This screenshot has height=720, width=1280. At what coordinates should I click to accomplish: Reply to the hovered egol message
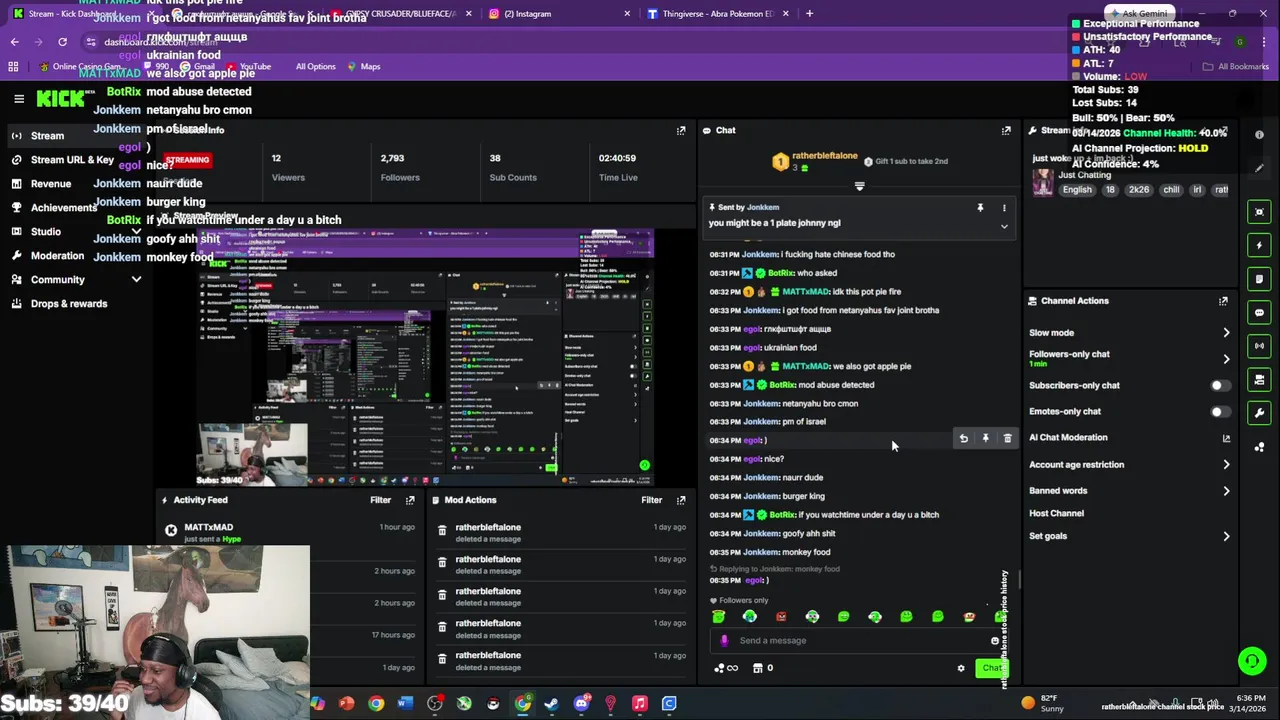point(963,438)
